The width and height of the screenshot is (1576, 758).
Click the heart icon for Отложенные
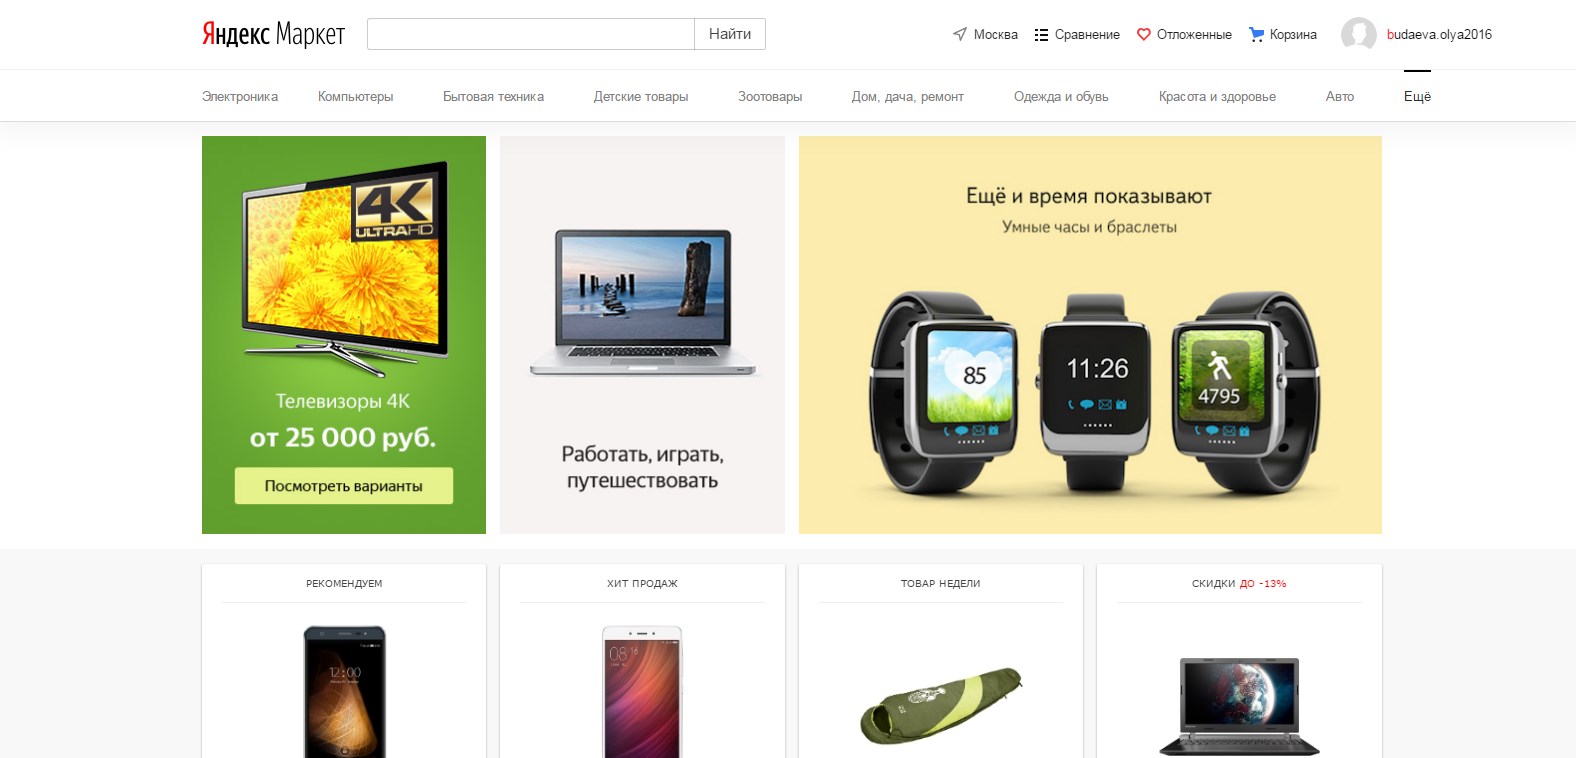tap(1144, 34)
